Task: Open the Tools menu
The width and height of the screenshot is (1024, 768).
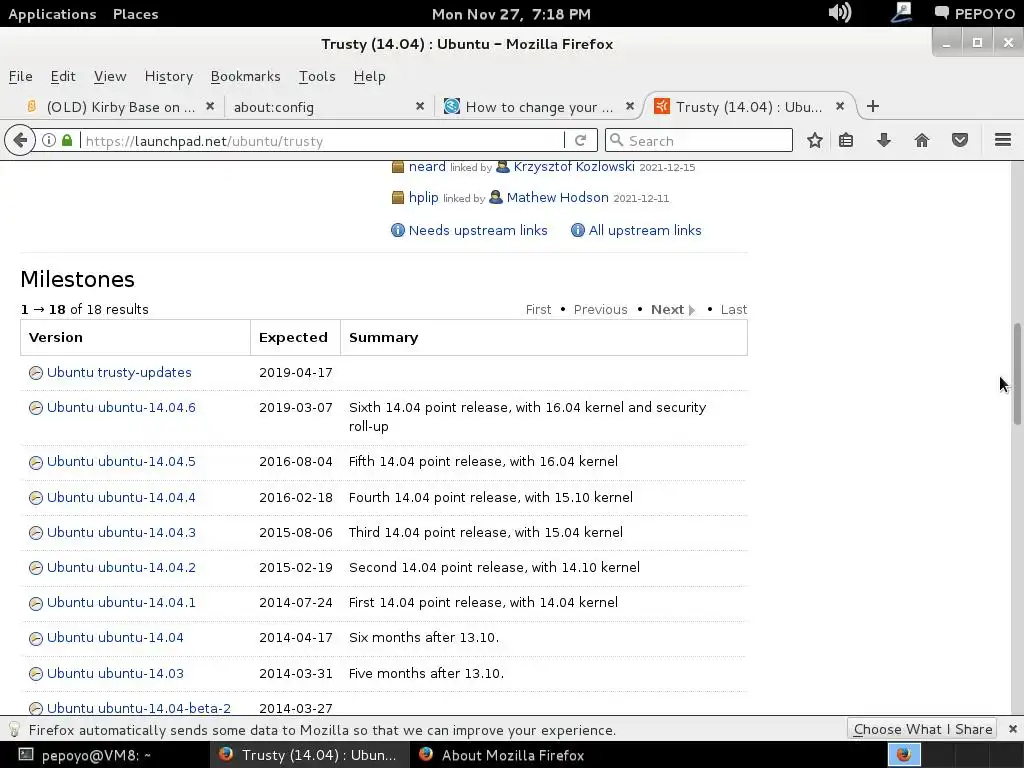Action: tap(317, 76)
